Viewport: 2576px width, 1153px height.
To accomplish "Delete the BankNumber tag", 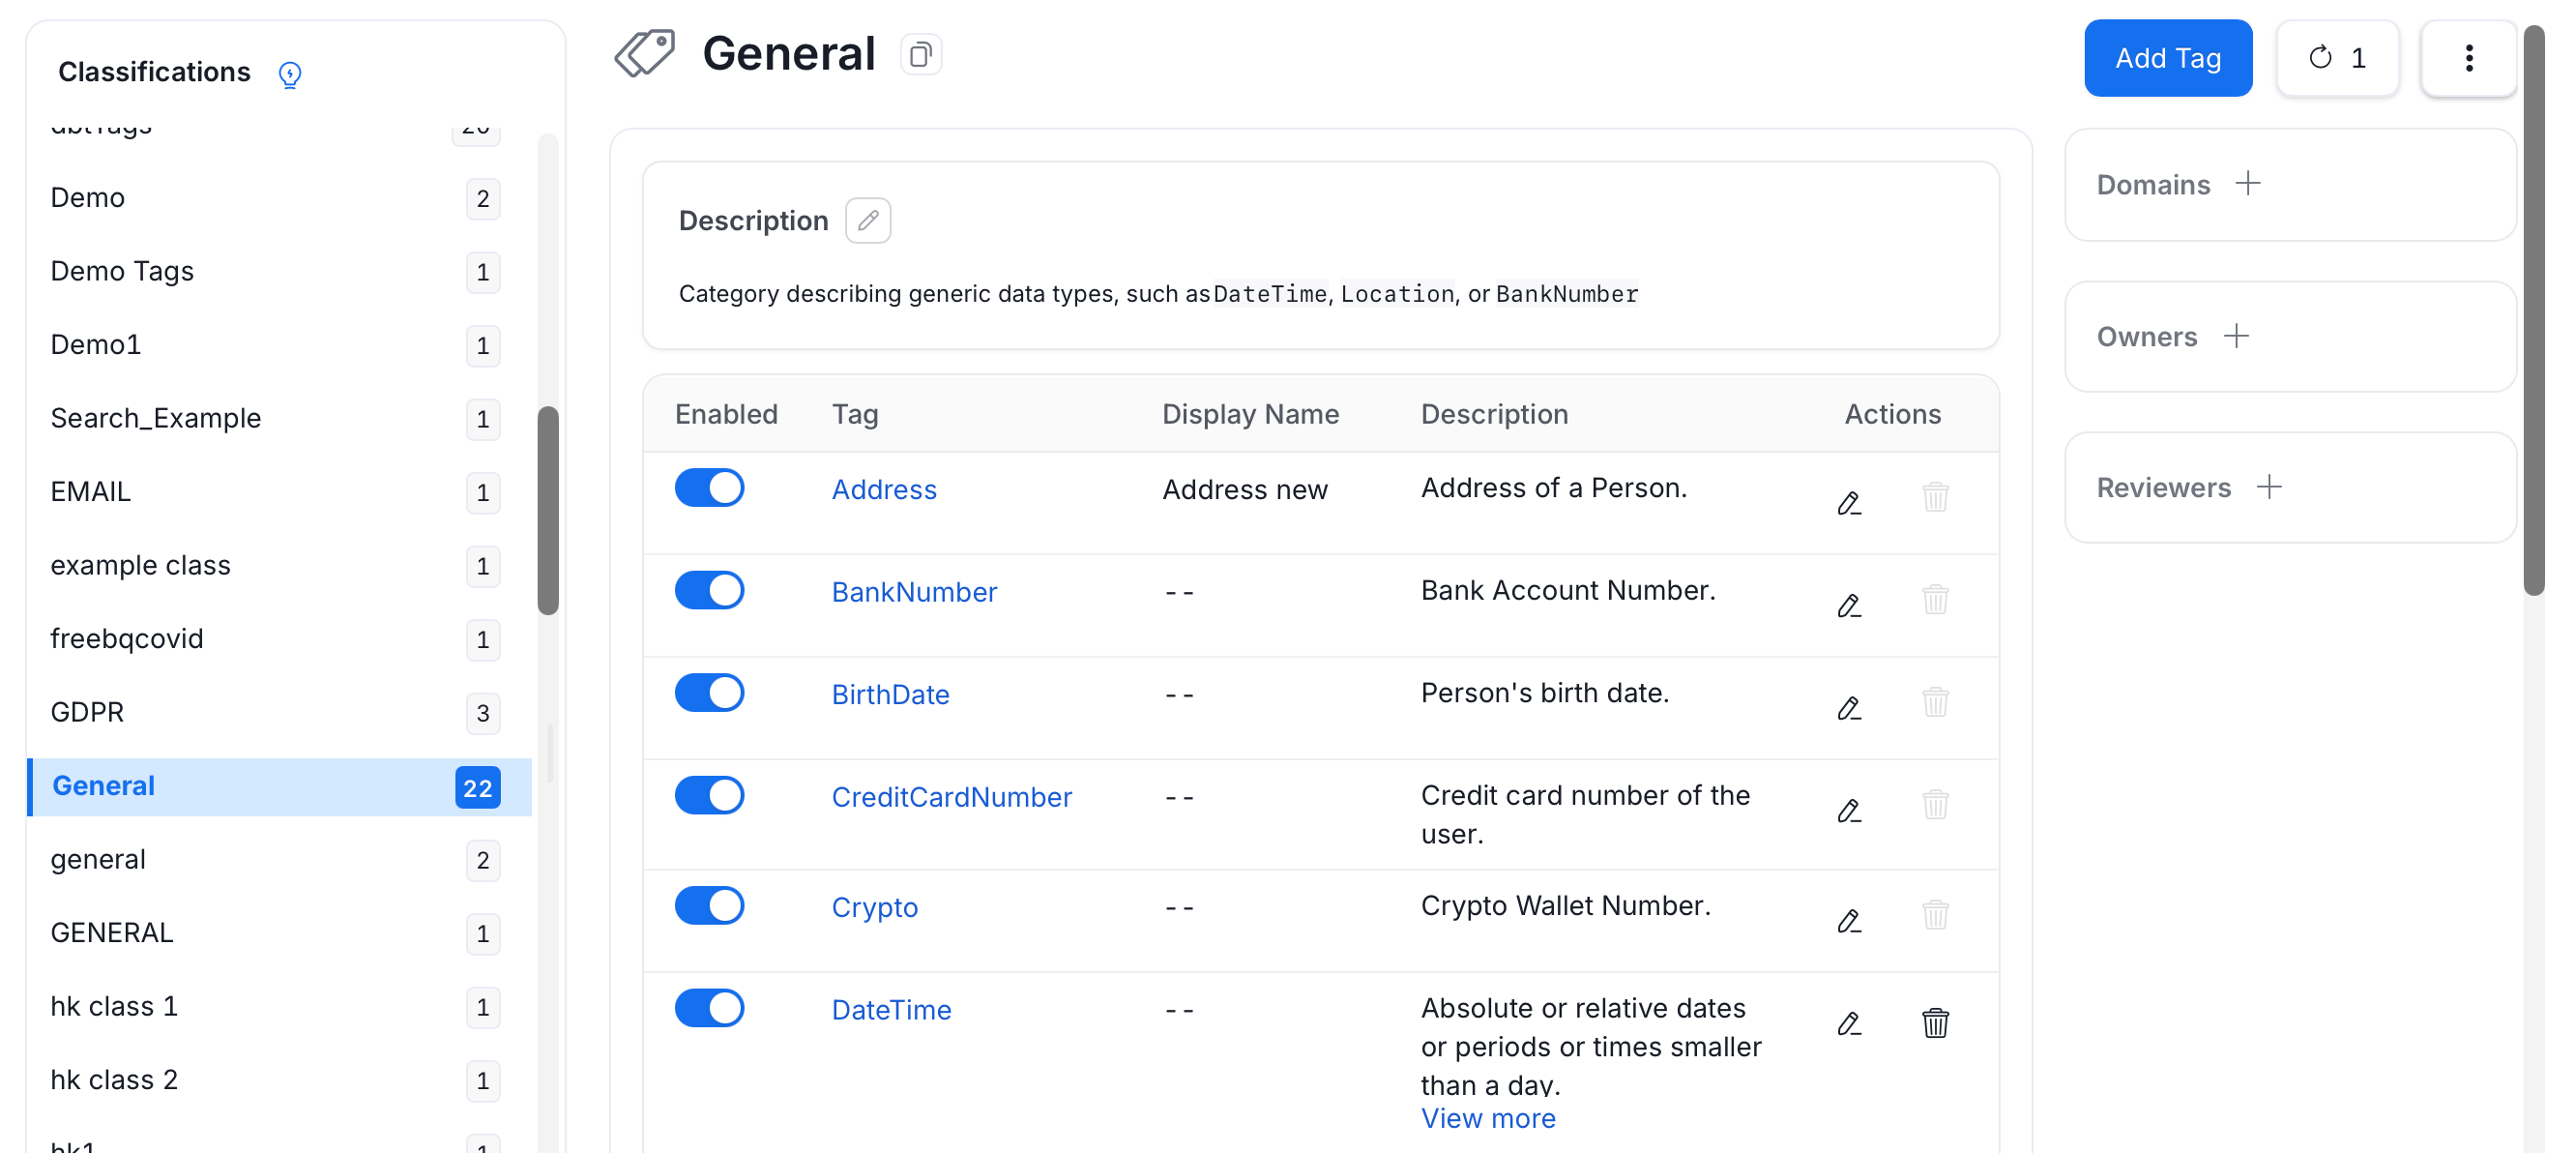I will pyautogui.click(x=1935, y=600).
